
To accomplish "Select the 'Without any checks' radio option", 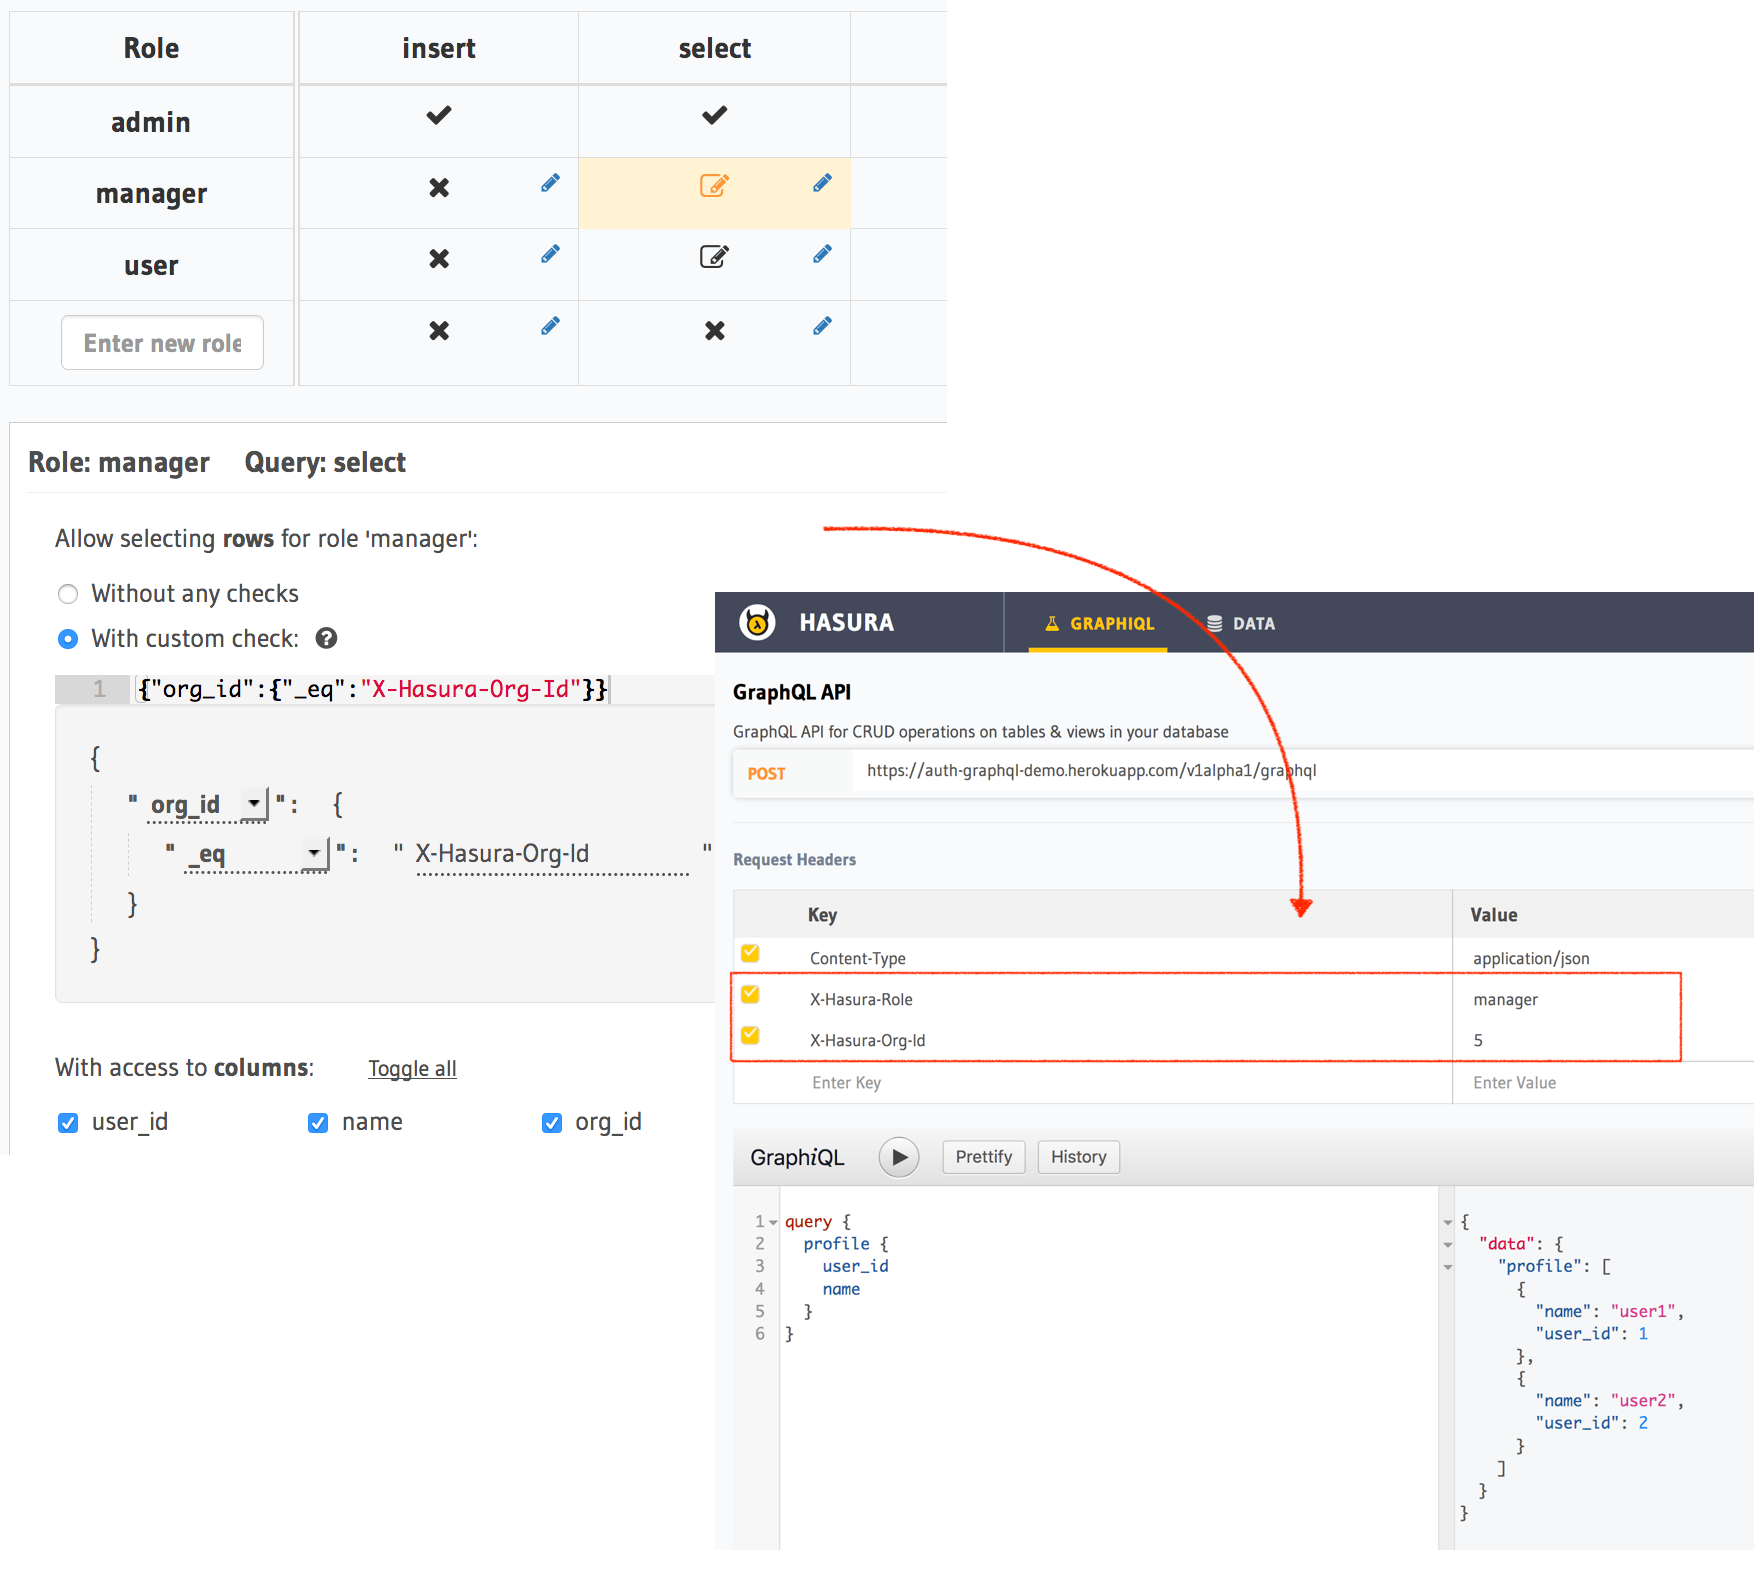I will pyautogui.click(x=68, y=594).
